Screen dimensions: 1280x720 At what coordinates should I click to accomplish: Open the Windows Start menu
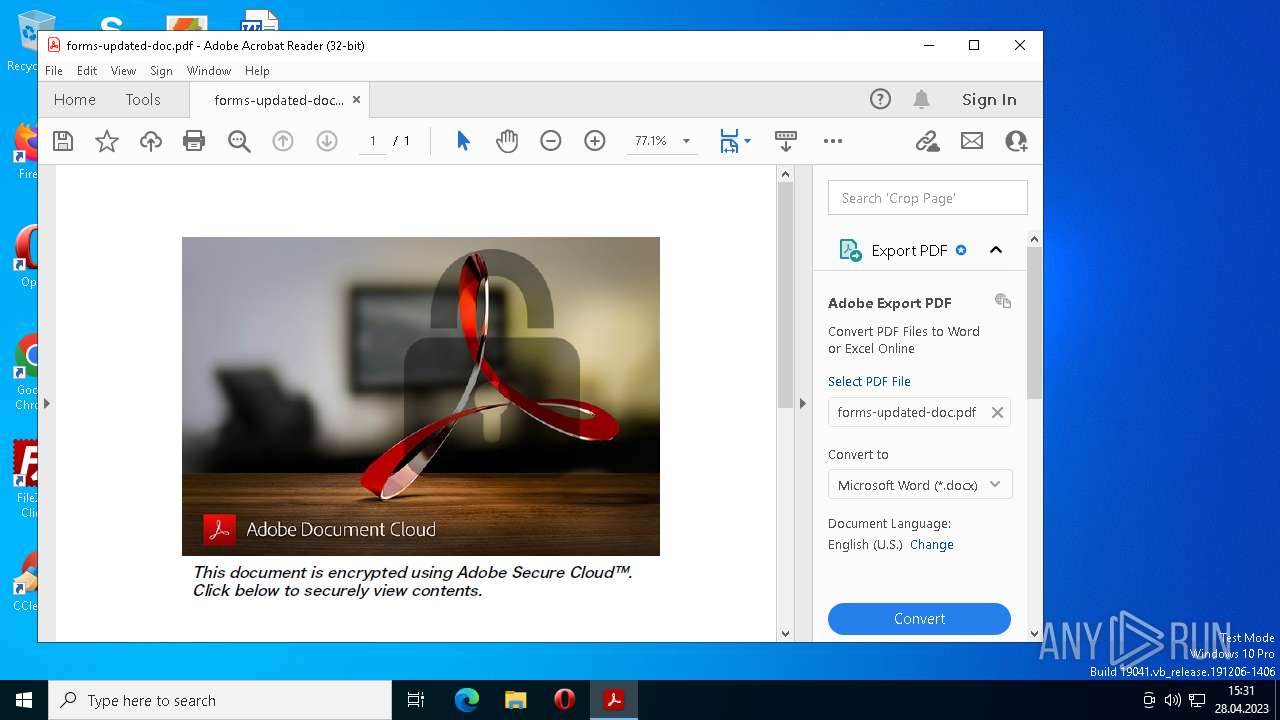click(24, 700)
